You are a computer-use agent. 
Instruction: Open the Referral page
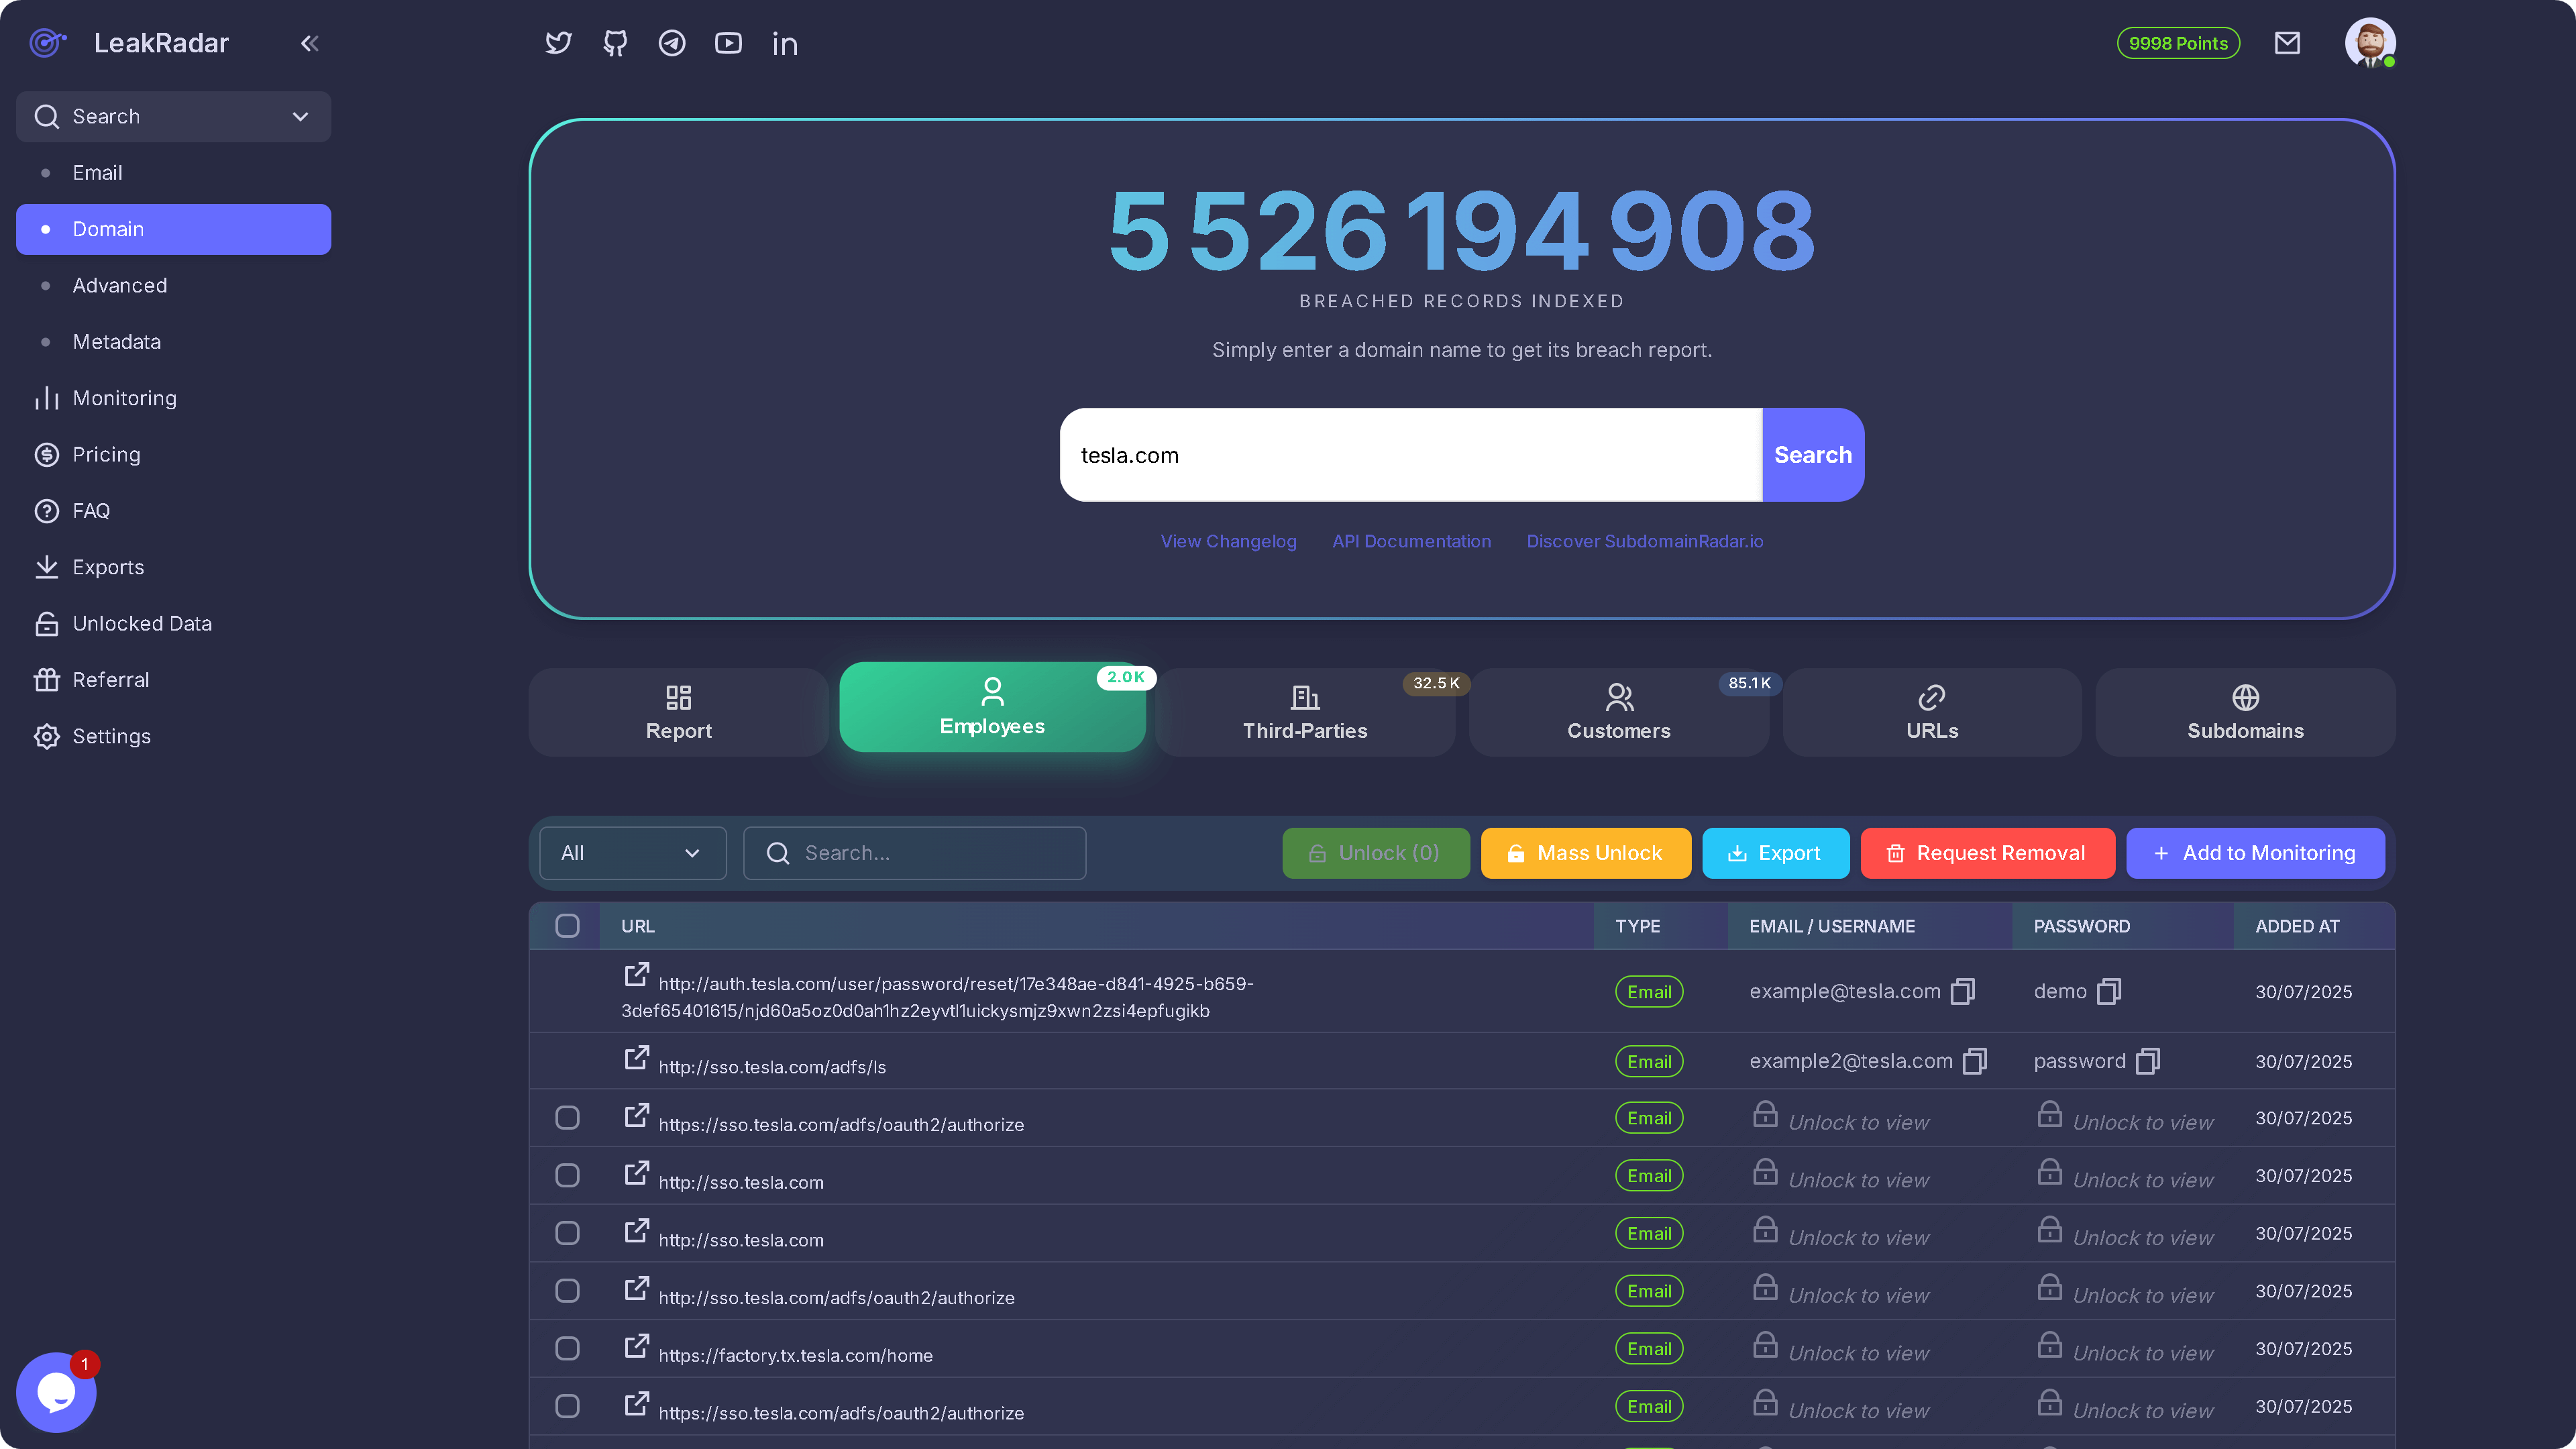click(x=173, y=680)
